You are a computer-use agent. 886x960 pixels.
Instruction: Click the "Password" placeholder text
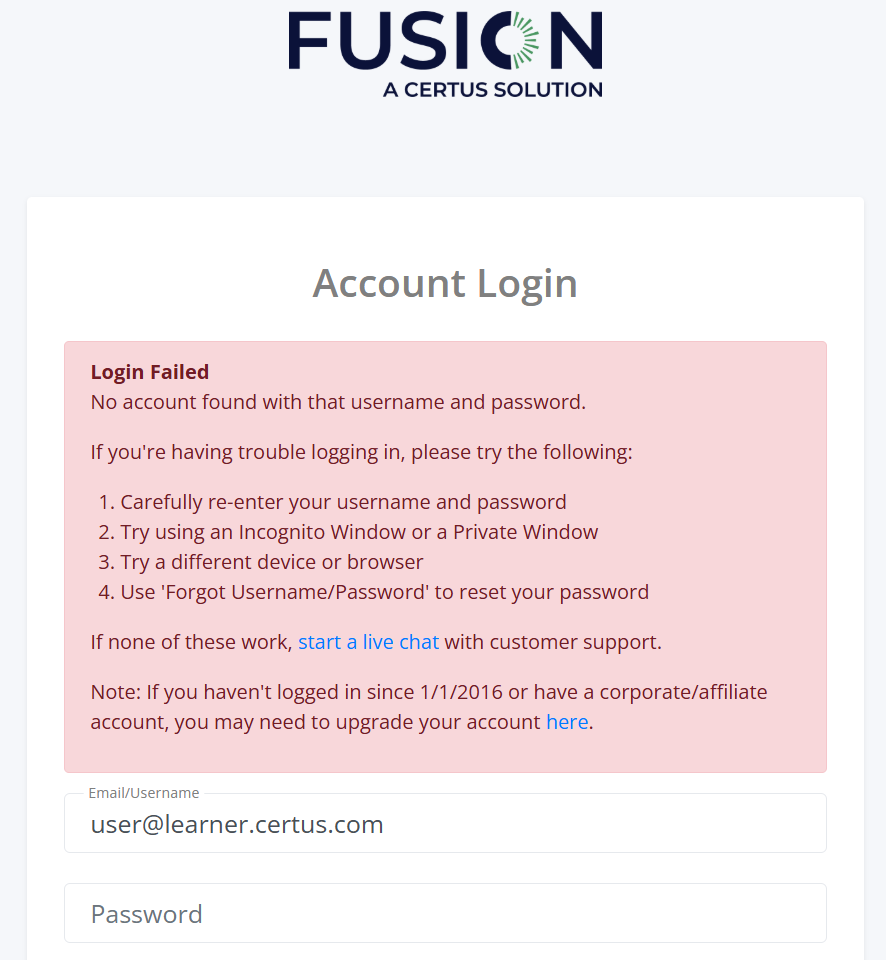click(x=147, y=913)
